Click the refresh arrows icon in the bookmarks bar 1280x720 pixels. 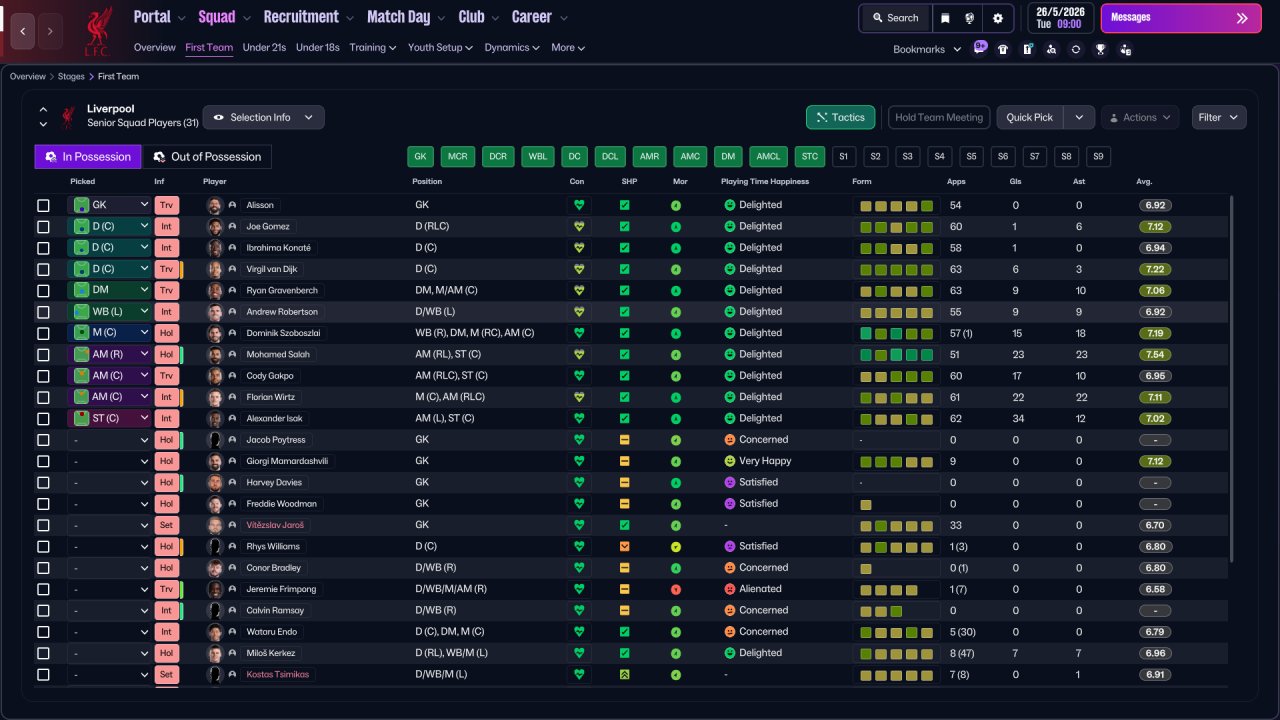(x=1076, y=49)
